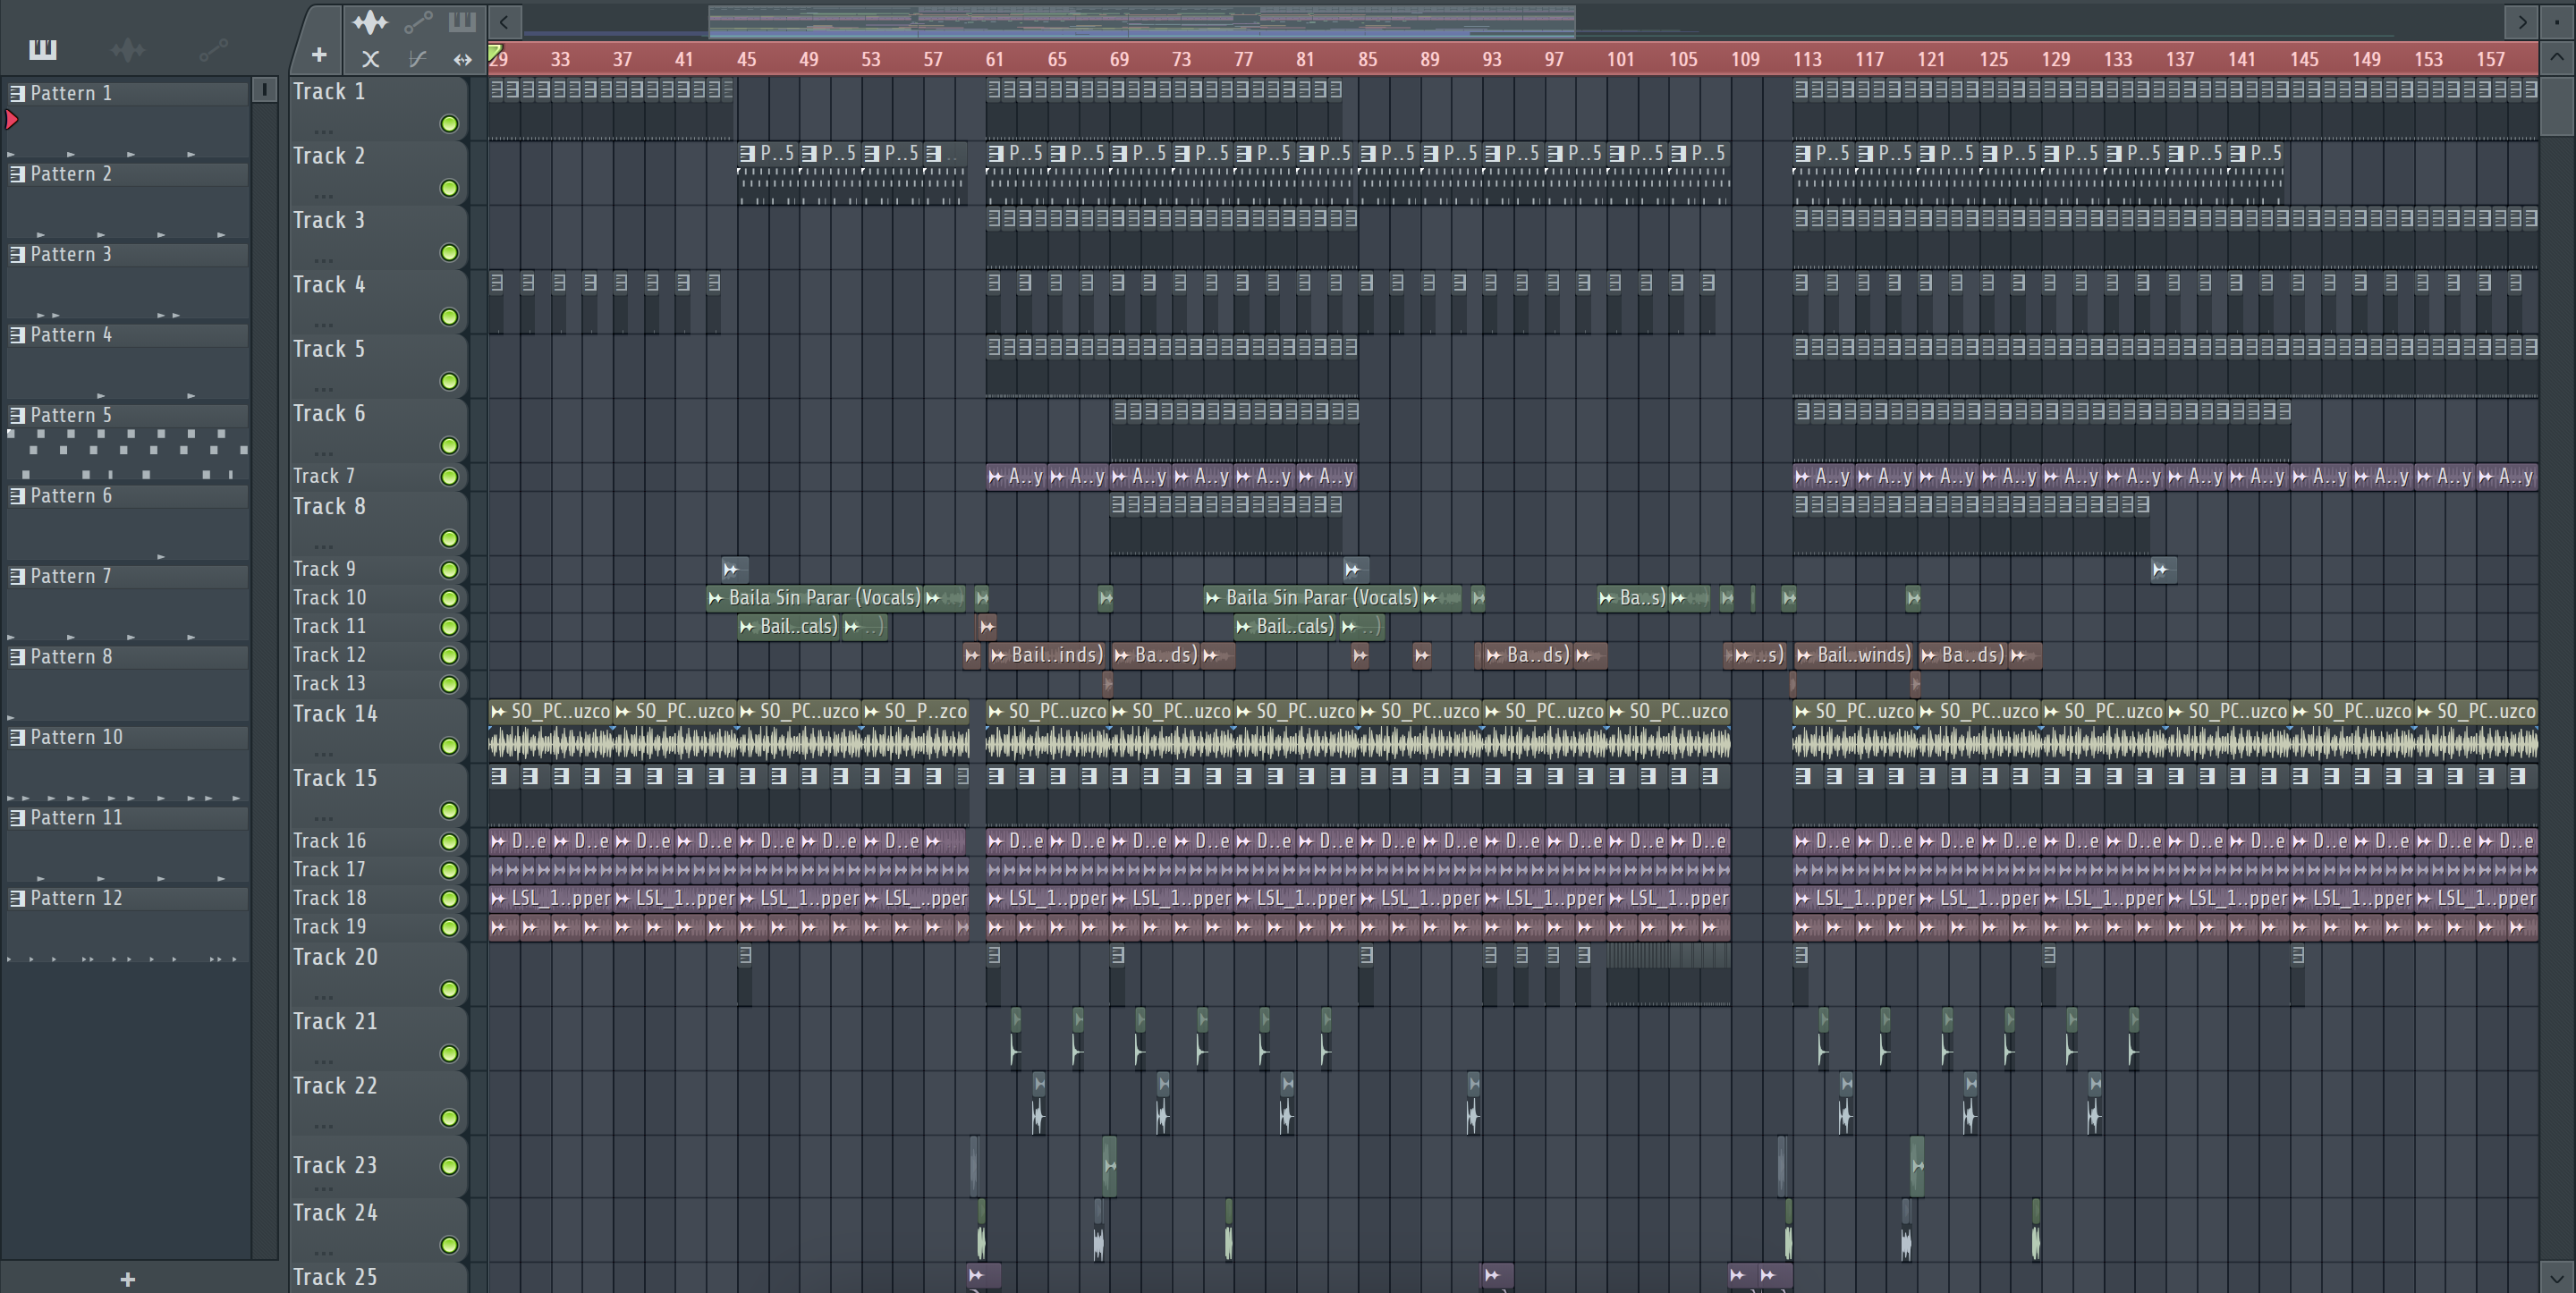Select Pattern 7 in the picker
Image resolution: width=2576 pixels, height=1293 pixels.
(128, 576)
